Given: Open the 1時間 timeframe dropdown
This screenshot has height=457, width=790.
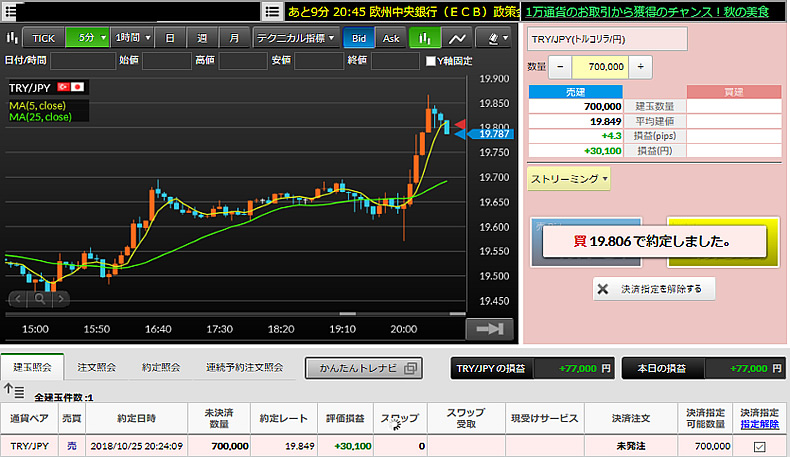Looking at the screenshot, I should point(131,38).
